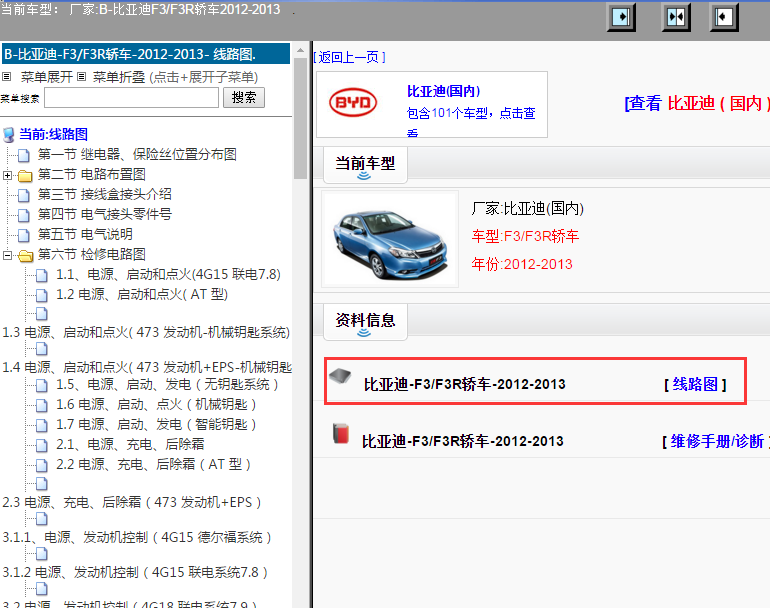This screenshot has height=608, width=770.
Task: Open 第四节 电气接头零件号
Action: pos(105,215)
